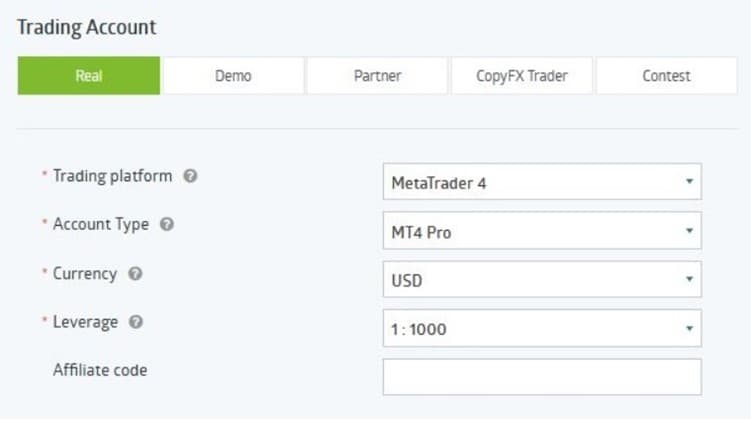Show the Currency question mark tooltip
The height and width of the screenshot is (421, 751).
135,273
